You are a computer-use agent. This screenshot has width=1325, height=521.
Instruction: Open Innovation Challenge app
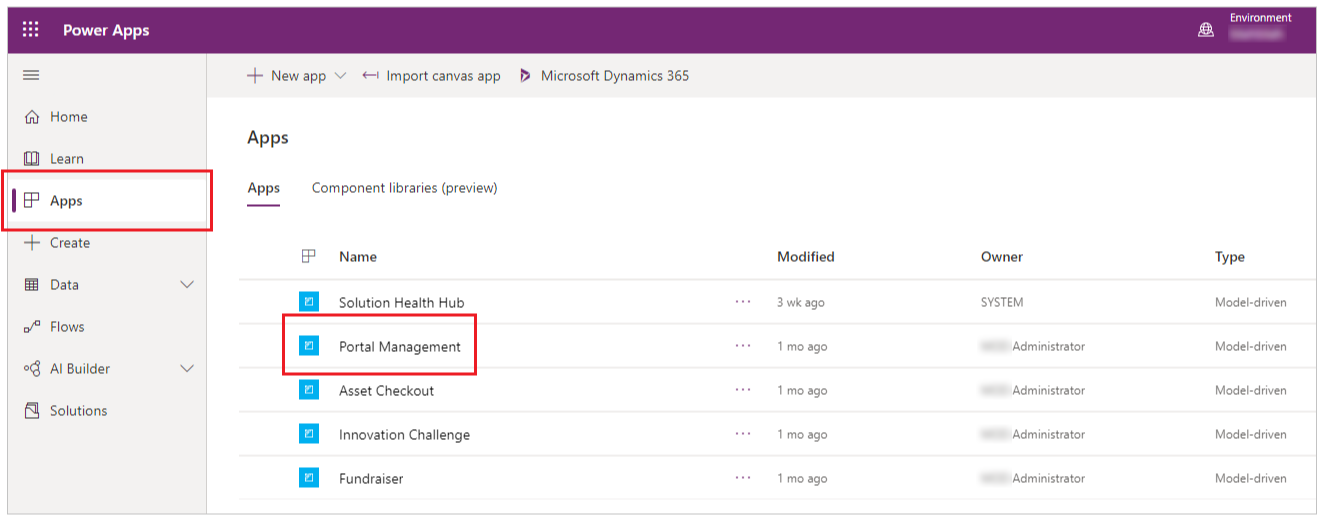pos(404,435)
